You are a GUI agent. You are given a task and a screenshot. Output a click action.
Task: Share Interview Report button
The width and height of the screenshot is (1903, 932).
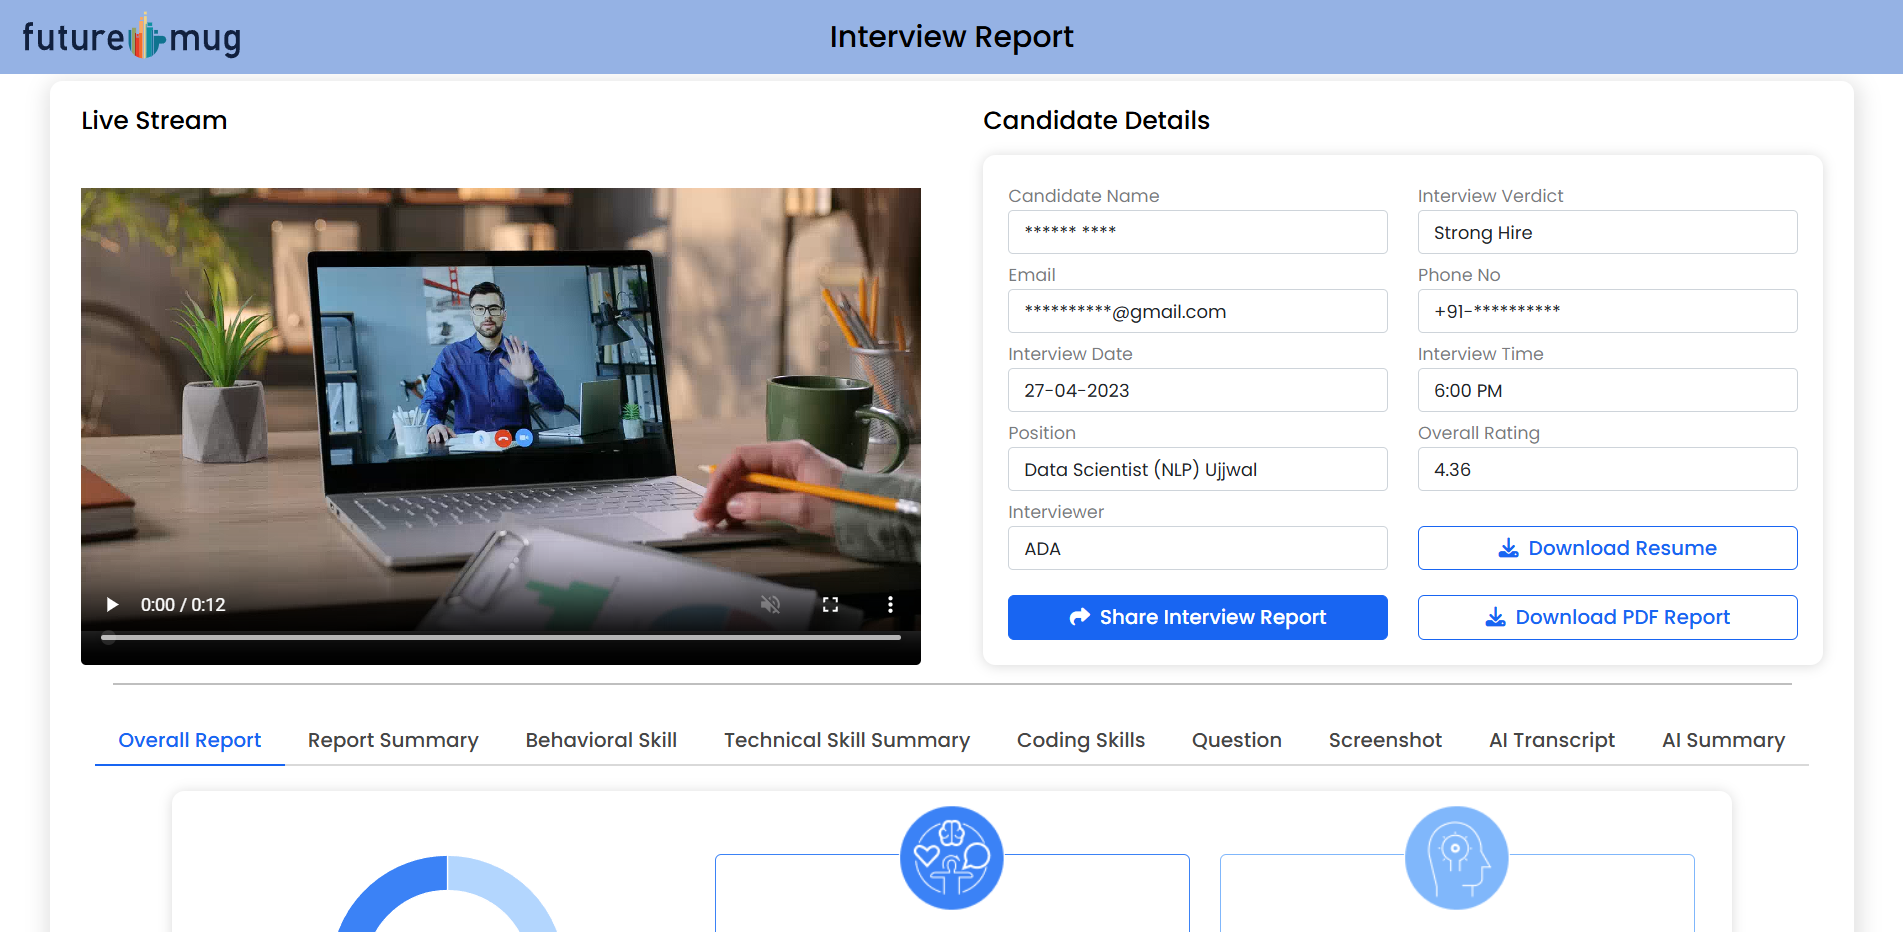(1197, 617)
